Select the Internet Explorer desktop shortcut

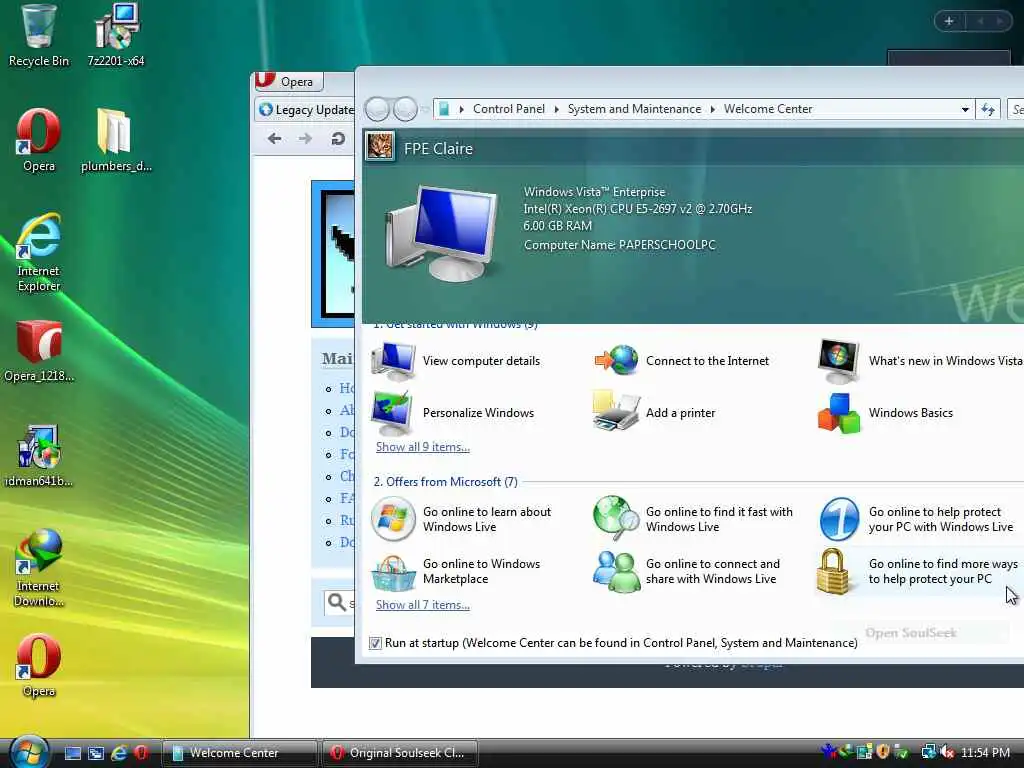point(39,252)
